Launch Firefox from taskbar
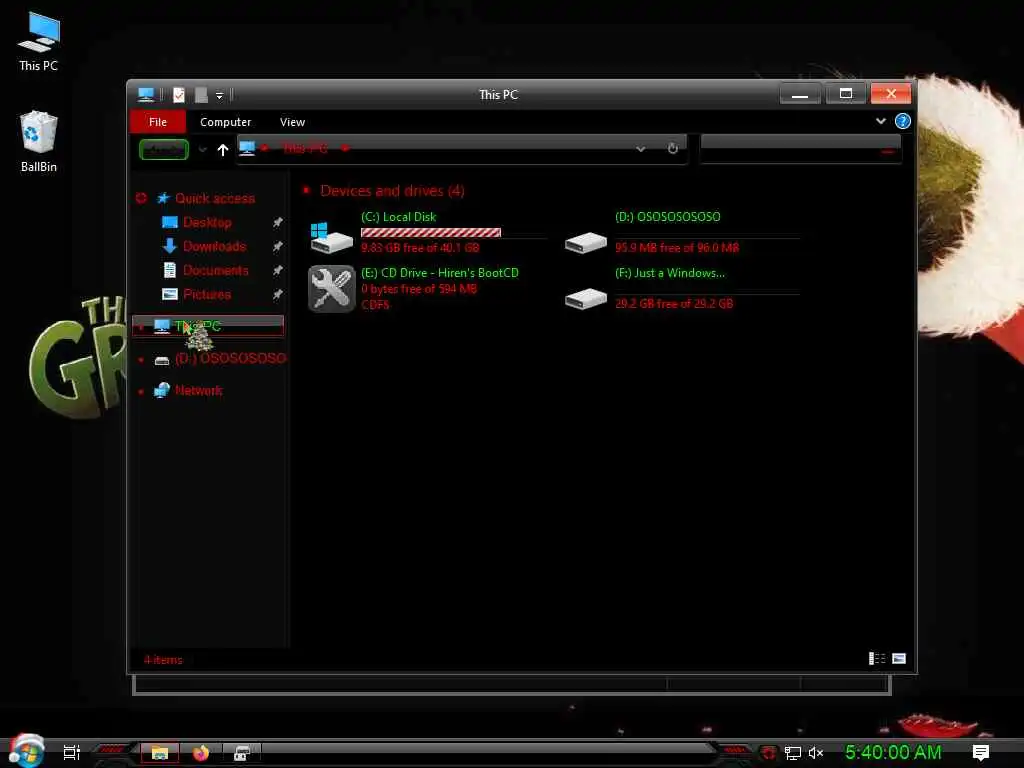This screenshot has height=768, width=1024. pos(200,753)
